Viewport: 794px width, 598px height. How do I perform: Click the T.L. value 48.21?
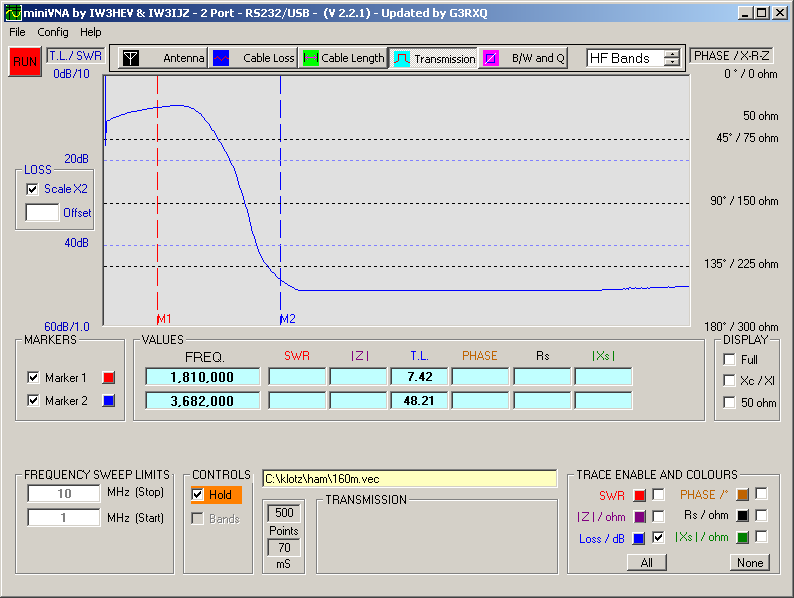(x=419, y=401)
